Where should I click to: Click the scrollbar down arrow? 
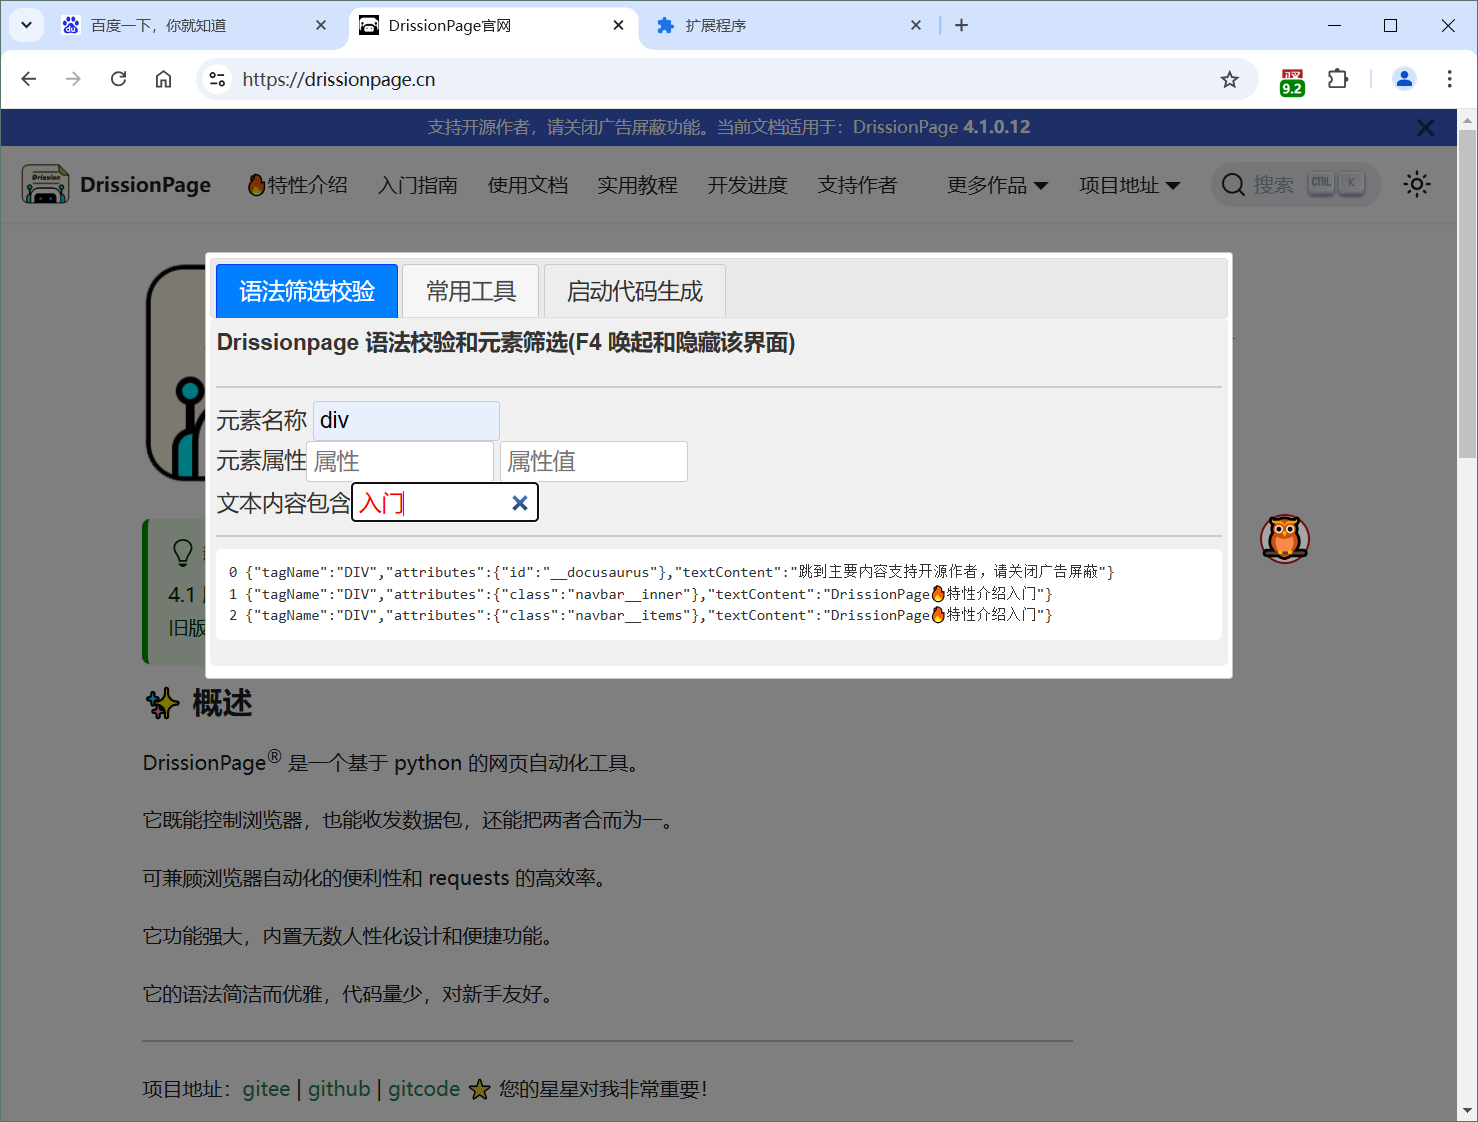point(1467,1111)
